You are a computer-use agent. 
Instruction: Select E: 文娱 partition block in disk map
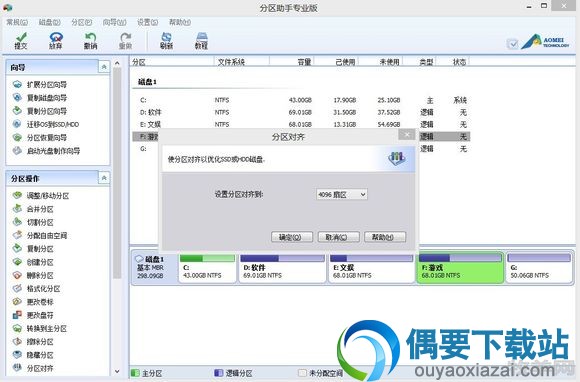coord(371,268)
